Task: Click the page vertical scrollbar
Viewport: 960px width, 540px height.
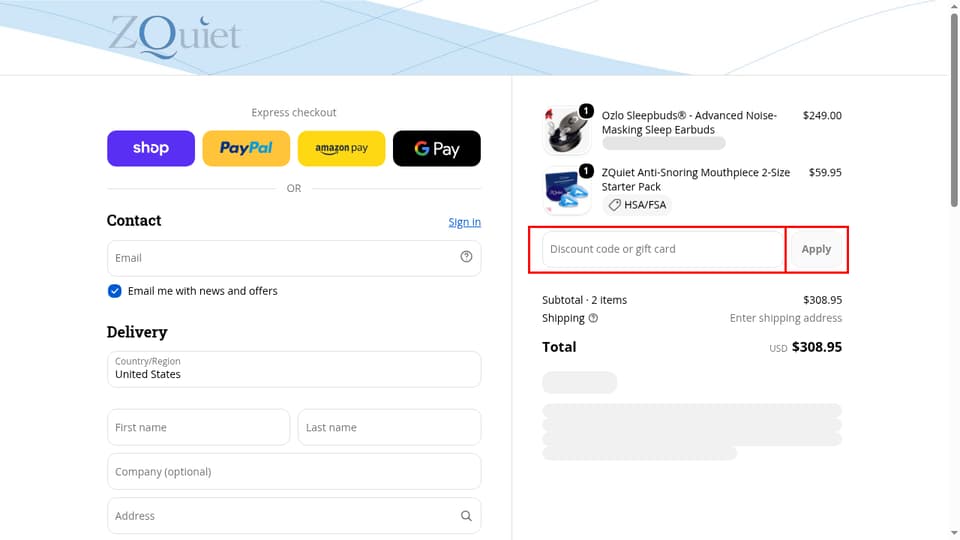Action: tap(954, 110)
